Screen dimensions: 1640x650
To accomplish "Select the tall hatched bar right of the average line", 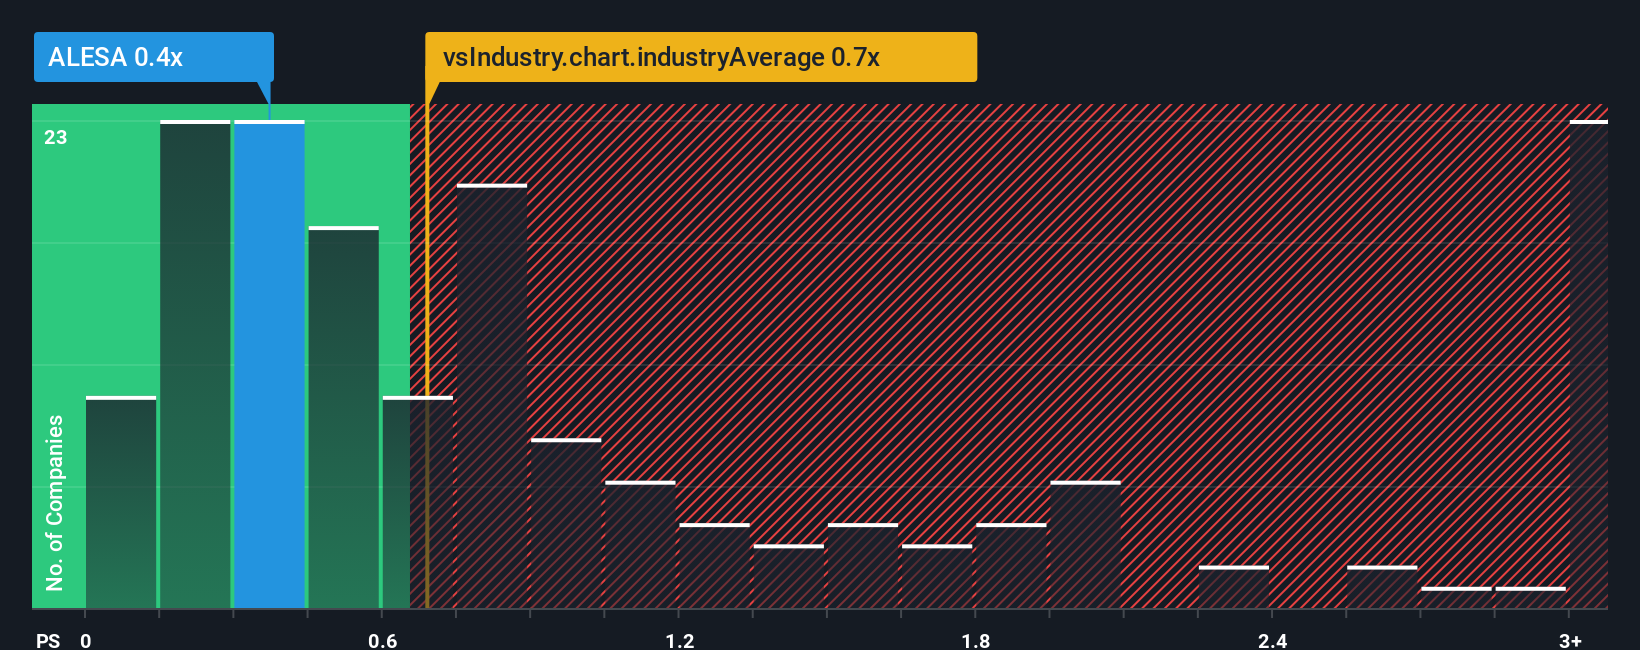I will click(x=492, y=396).
